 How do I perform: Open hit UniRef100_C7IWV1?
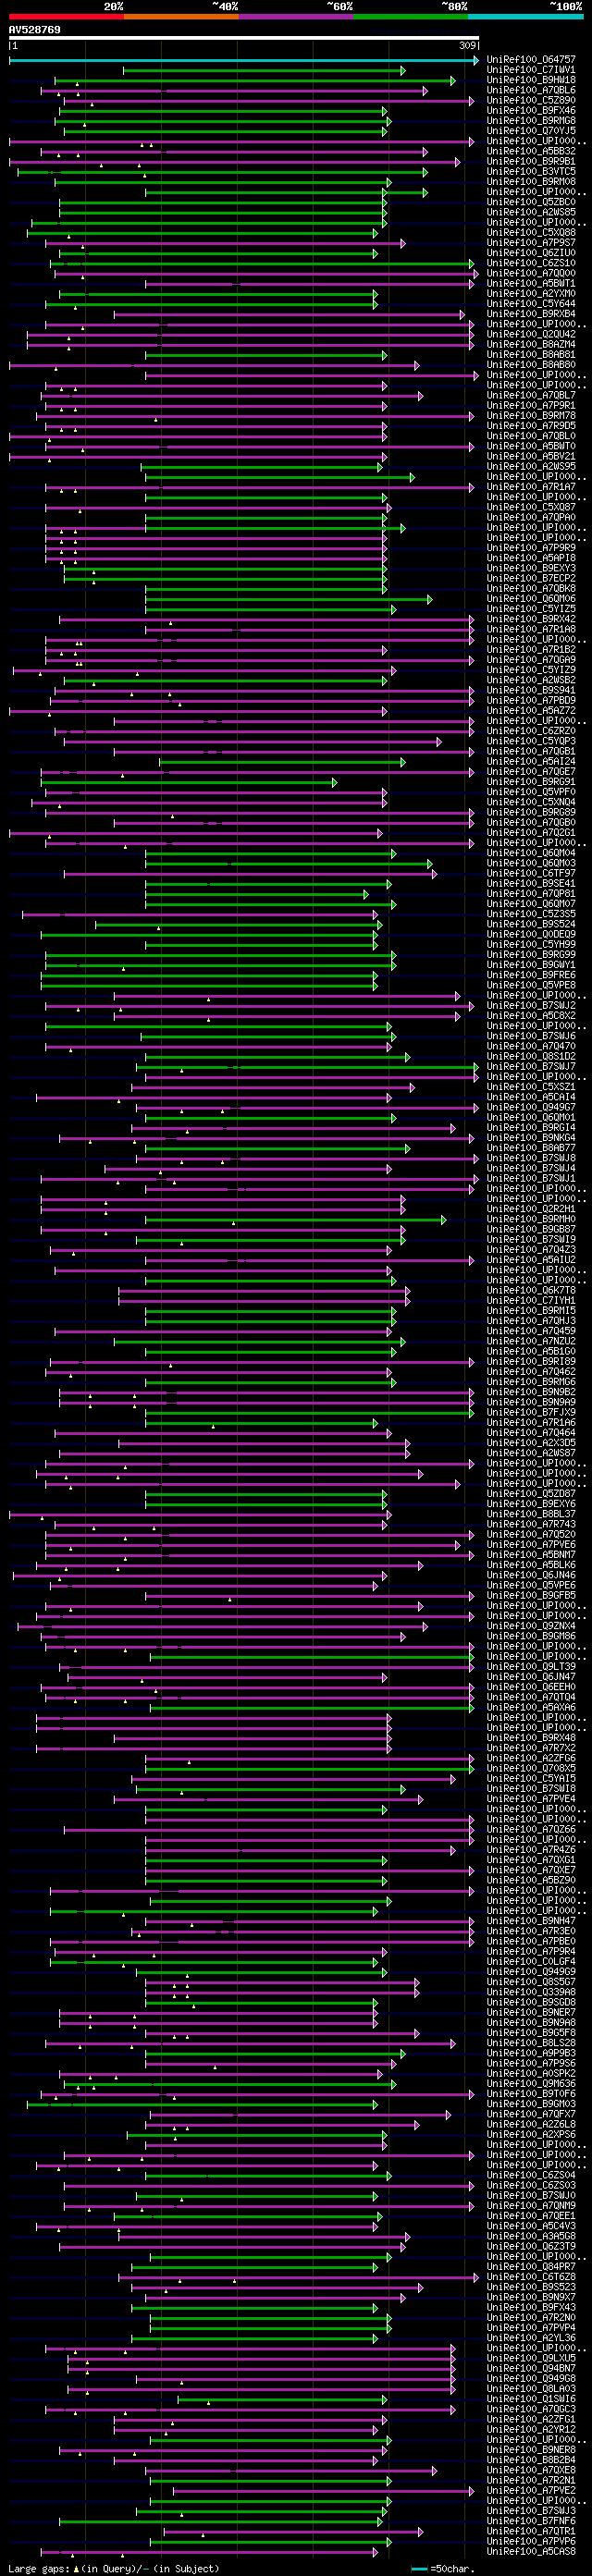coord(531,71)
